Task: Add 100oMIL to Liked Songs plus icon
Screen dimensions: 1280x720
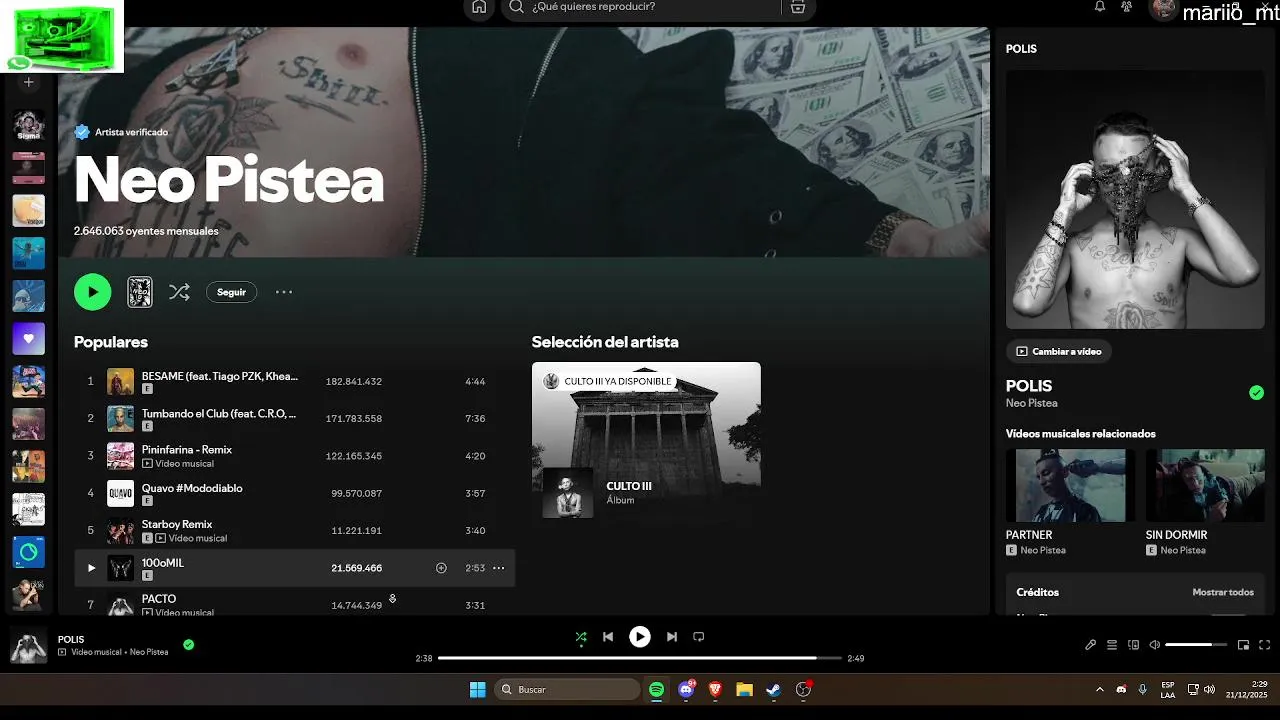Action: pos(441,568)
